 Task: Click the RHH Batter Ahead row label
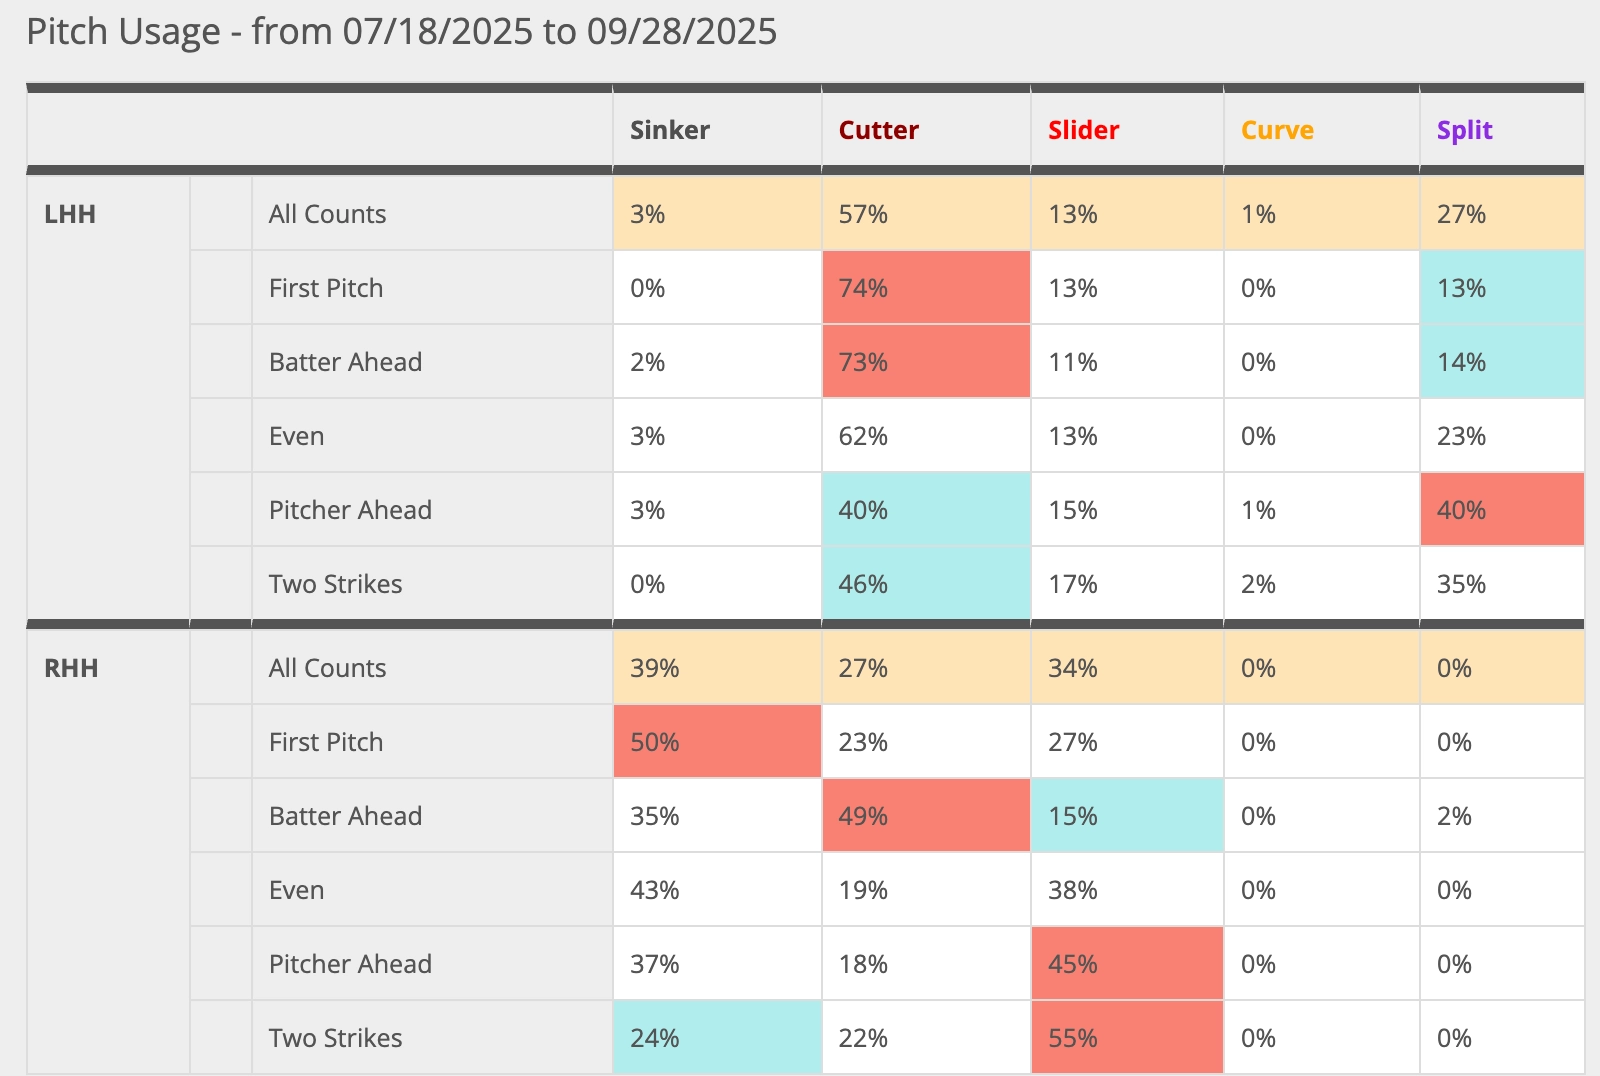coord(345,816)
